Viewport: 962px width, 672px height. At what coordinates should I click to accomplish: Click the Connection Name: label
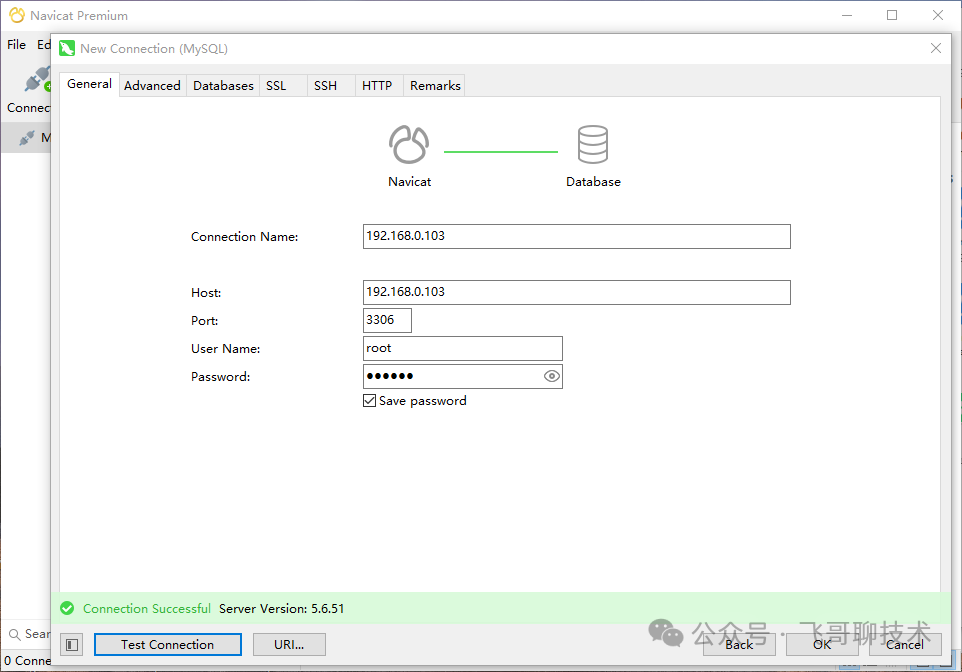(x=244, y=237)
